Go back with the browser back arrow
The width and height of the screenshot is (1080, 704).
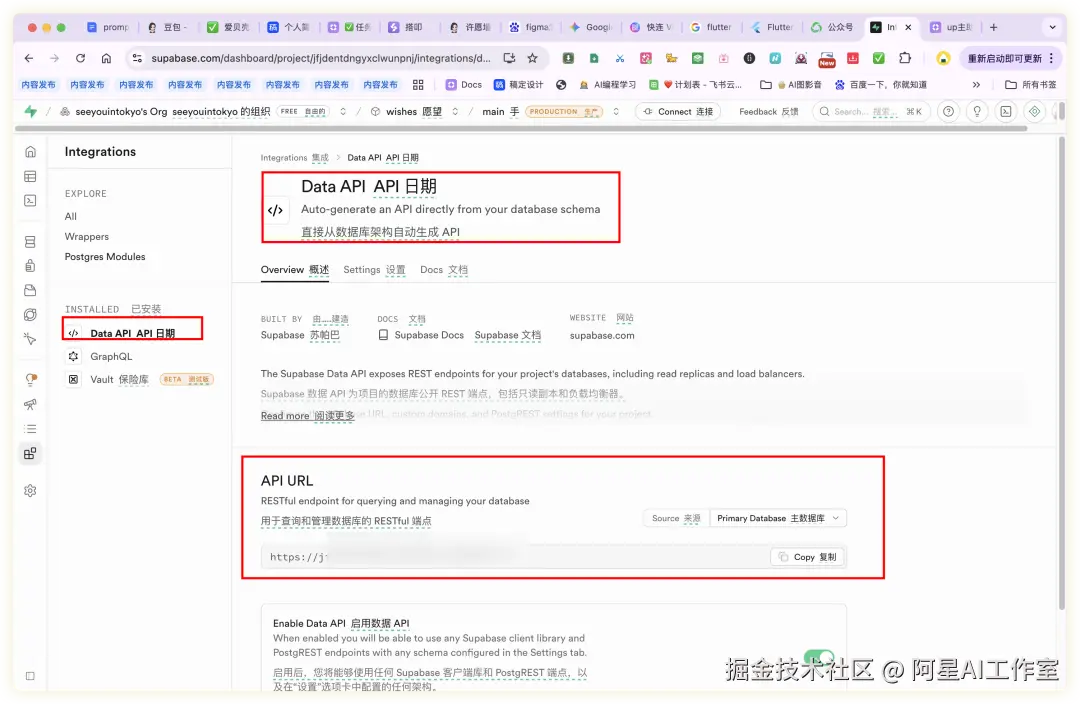click(x=28, y=59)
